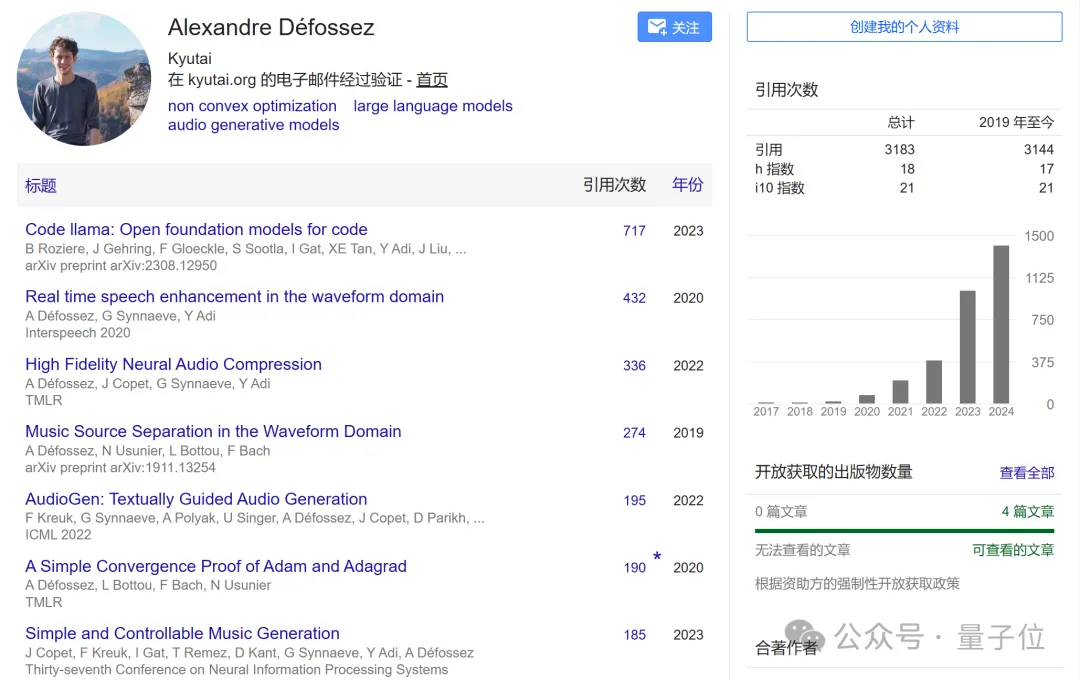Viewport: 1080px width, 680px height.
Task: Click the Alexandre Défossez name heading
Action: tap(271, 28)
